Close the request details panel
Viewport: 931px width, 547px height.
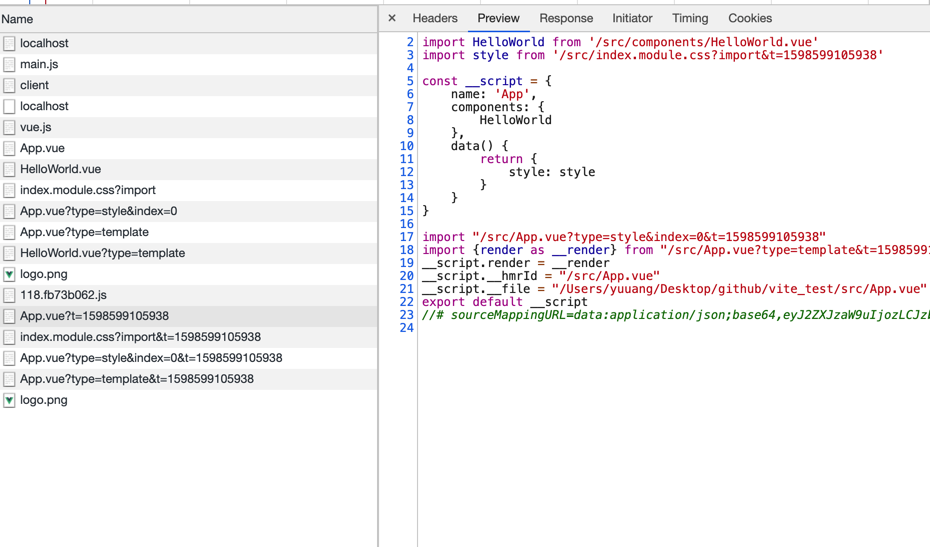click(x=392, y=18)
